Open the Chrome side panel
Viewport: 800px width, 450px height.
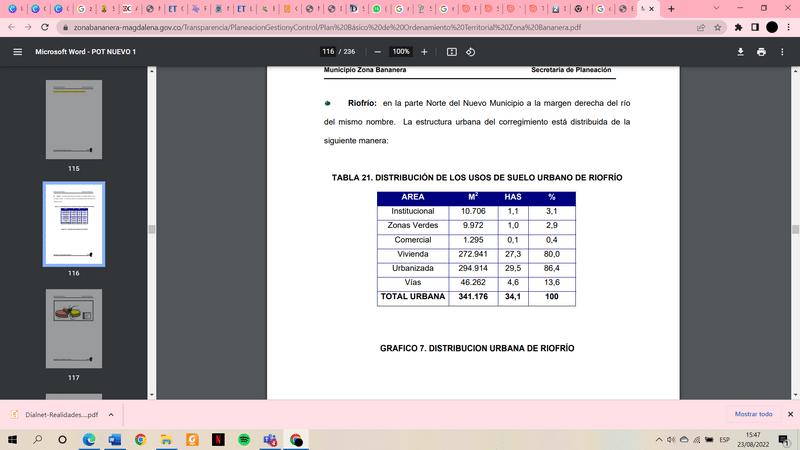(x=755, y=28)
